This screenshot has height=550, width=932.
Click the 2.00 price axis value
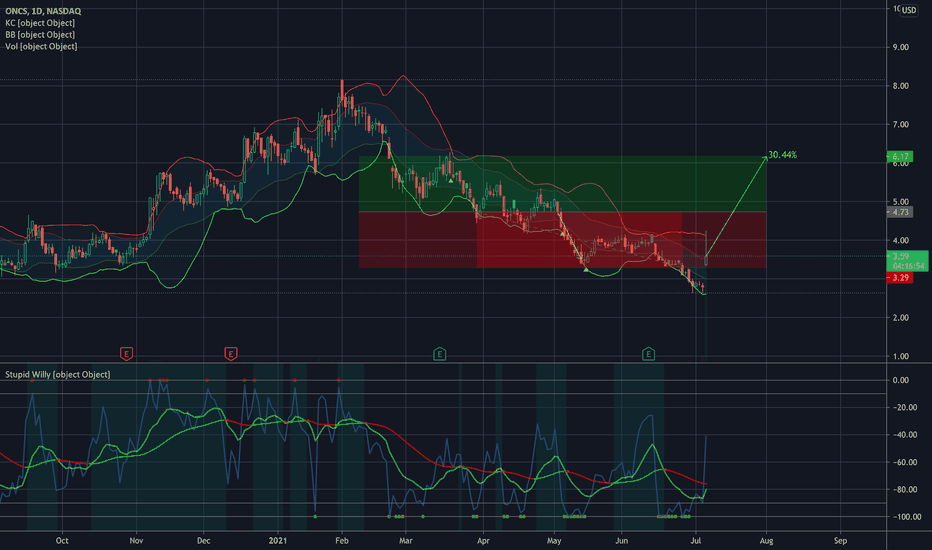[900, 318]
